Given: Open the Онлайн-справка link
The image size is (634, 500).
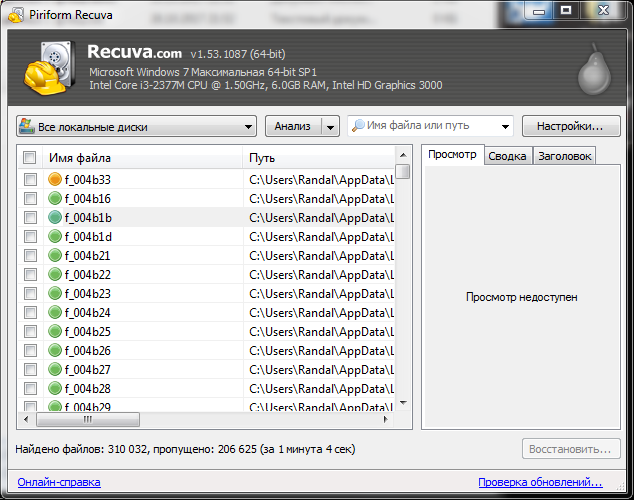Looking at the screenshot, I should tap(59, 482).
